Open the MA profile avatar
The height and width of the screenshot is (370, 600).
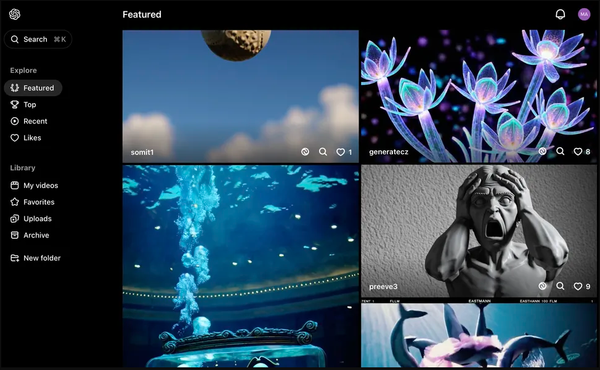click(584, 15)
